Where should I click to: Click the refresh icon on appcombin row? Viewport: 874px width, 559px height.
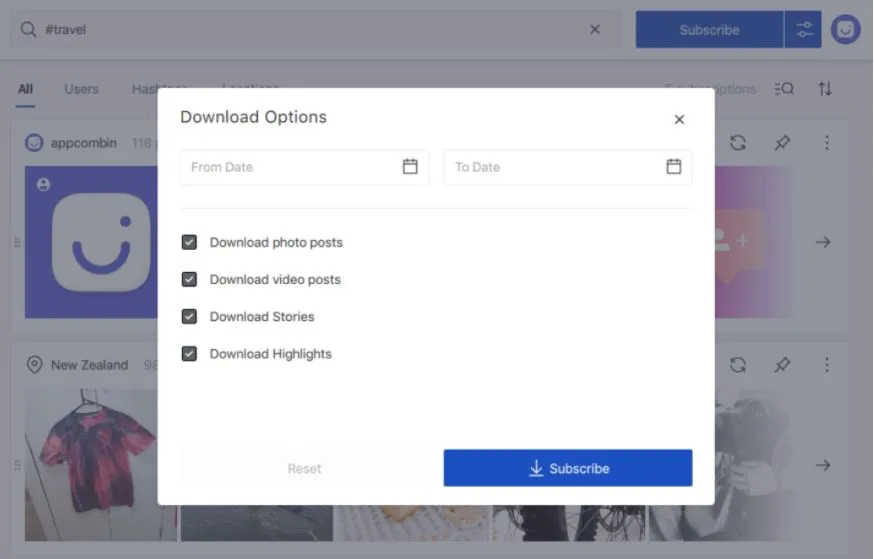click(x=738, y=143)
